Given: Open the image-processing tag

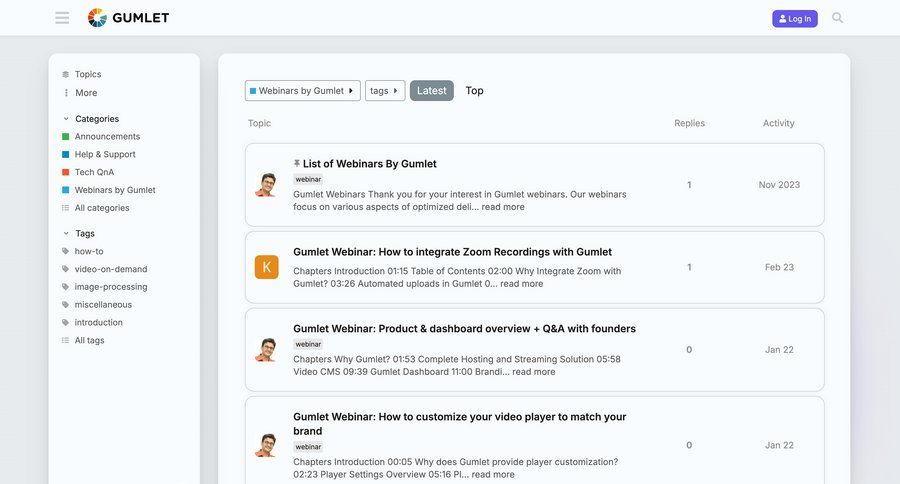Looking at the screenshot, I should coord(111,286).
